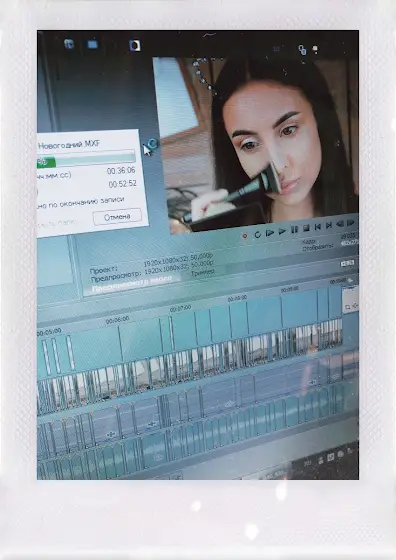Click the Play From Start button

pos(270,232)
